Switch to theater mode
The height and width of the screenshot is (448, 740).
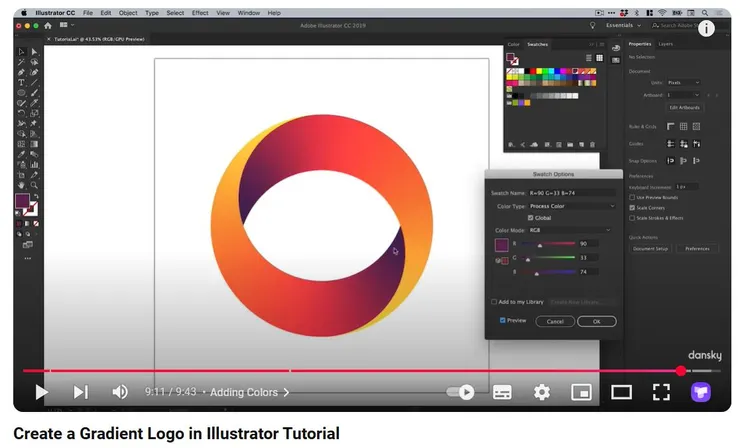pos(622,392)
